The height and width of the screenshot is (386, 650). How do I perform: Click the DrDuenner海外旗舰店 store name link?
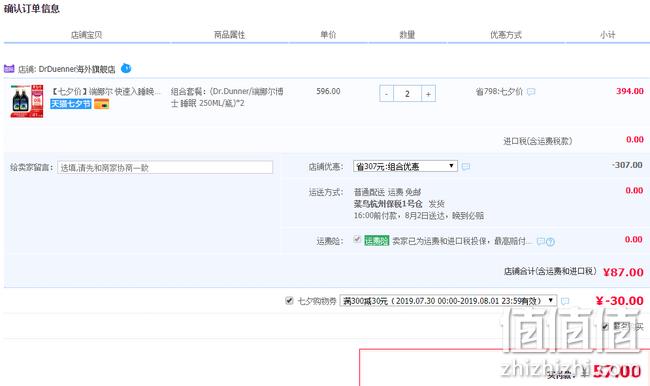point(77,69)
